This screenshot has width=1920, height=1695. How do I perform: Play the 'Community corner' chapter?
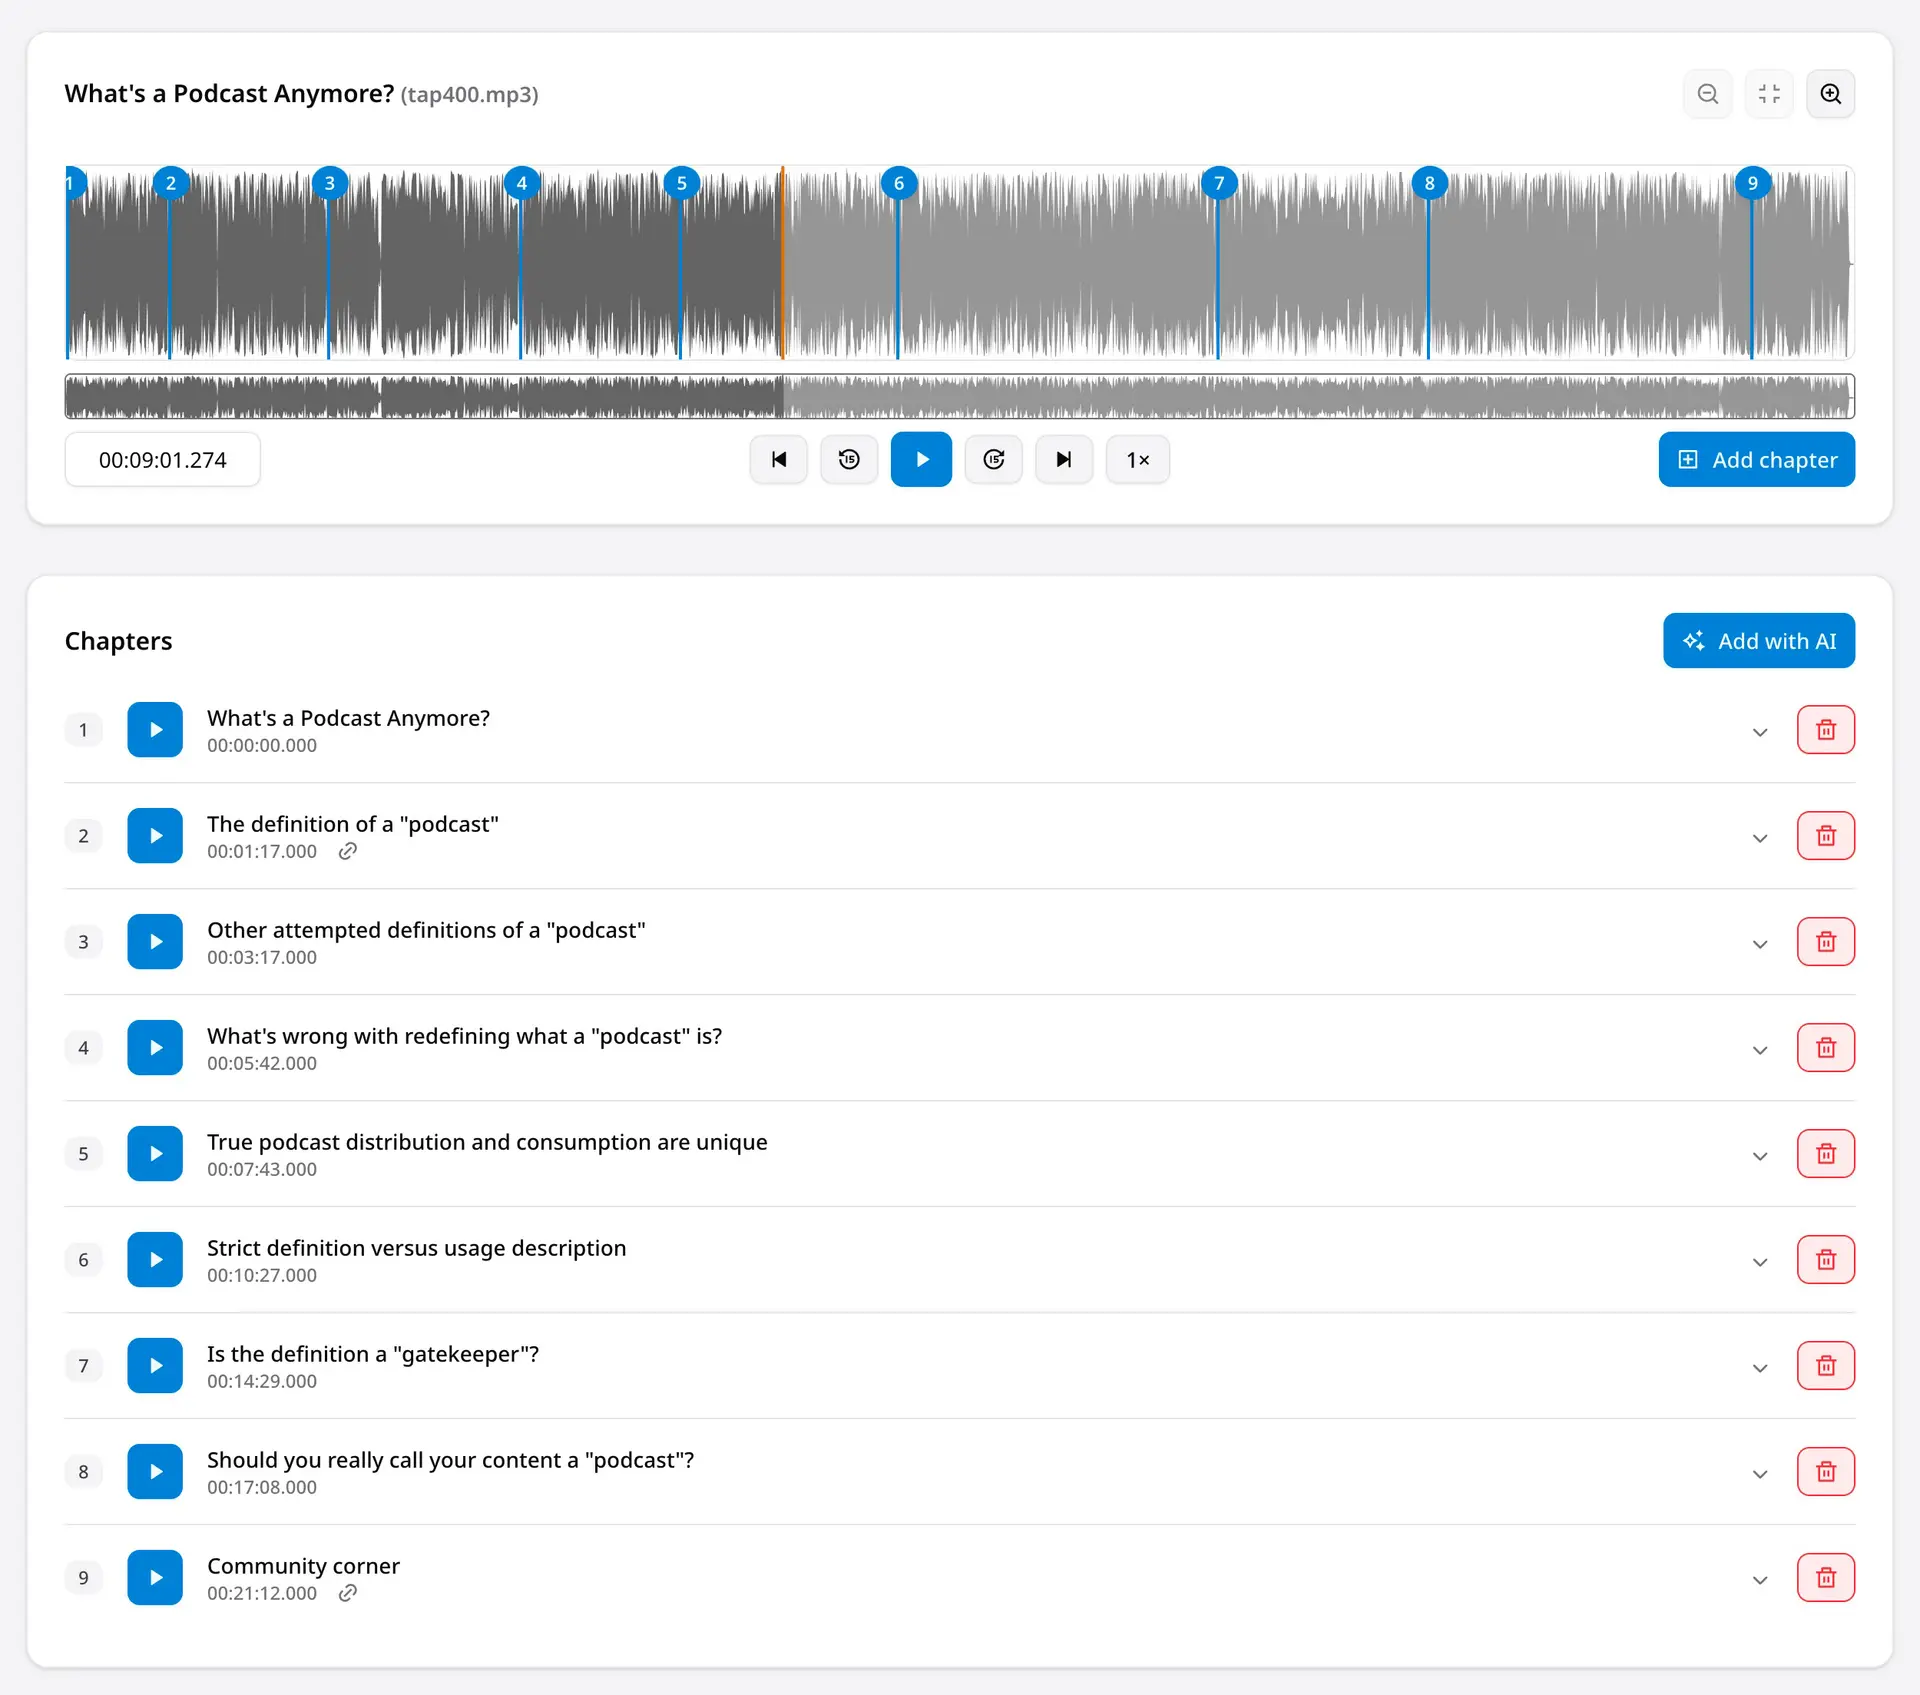pos(155,1578)
